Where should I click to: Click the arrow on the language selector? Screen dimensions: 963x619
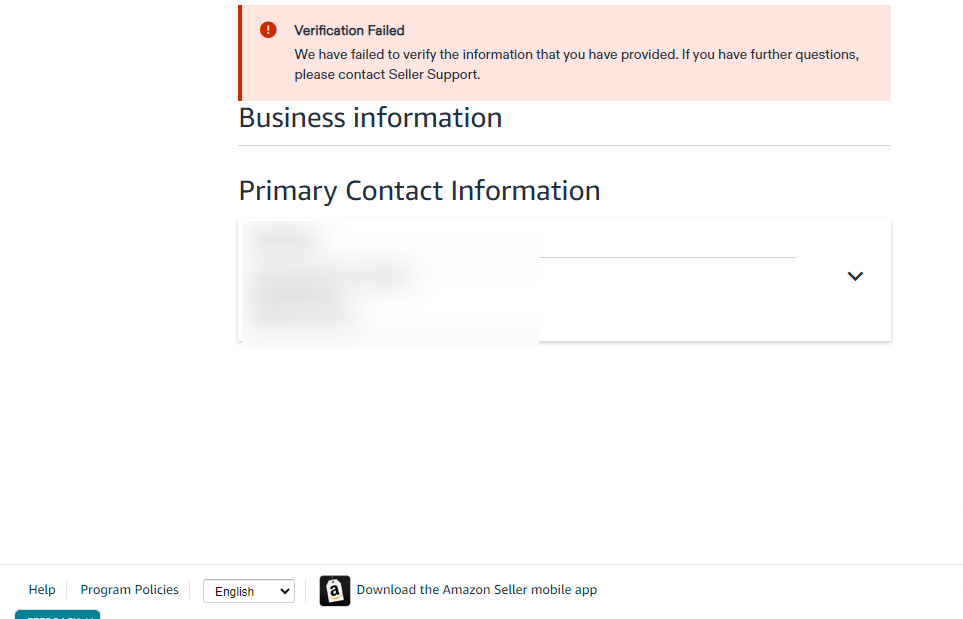pos(284,591)
